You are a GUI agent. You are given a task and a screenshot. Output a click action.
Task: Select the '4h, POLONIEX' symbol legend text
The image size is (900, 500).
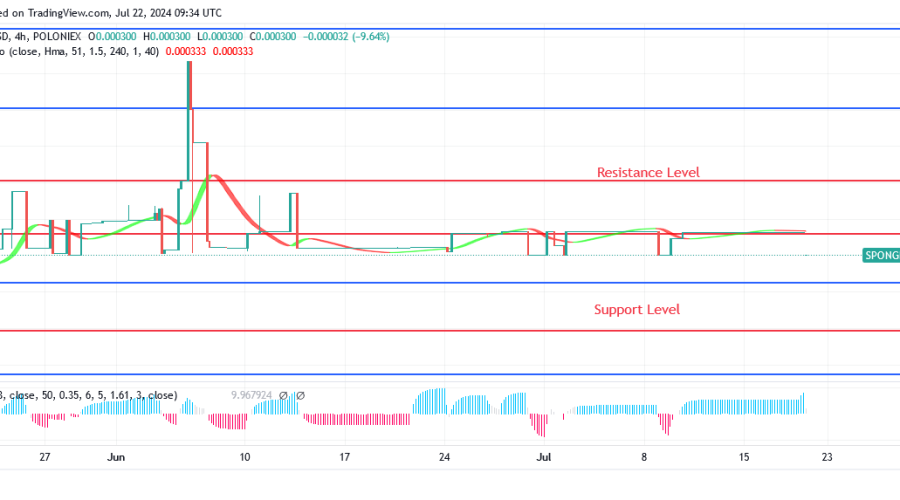point(48,36)
